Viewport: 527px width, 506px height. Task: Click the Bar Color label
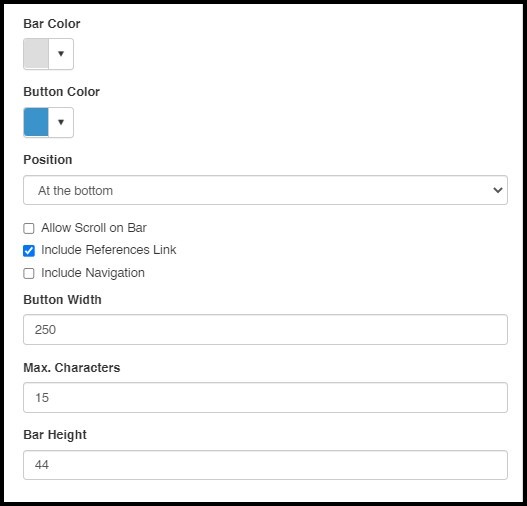click(52, 24)
